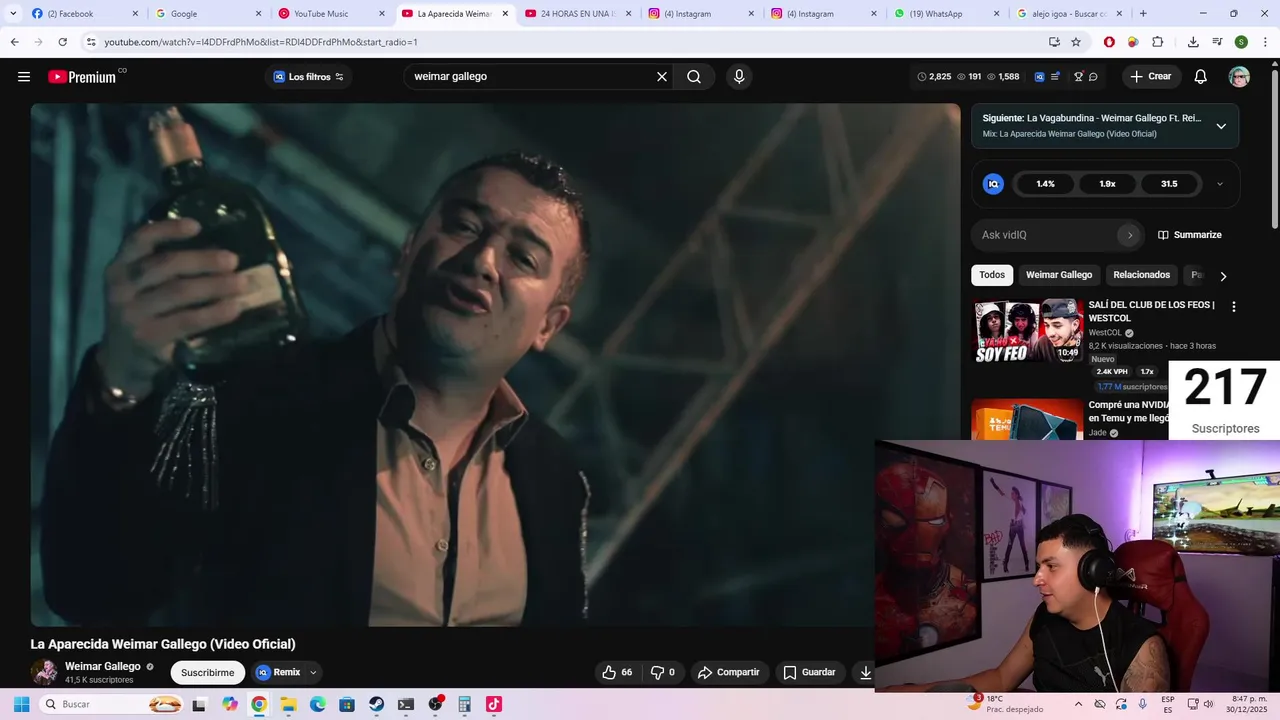Open the vidIQ list icon with blue dot
The image size is (1280, 720).
click(x=1055, y=77)
